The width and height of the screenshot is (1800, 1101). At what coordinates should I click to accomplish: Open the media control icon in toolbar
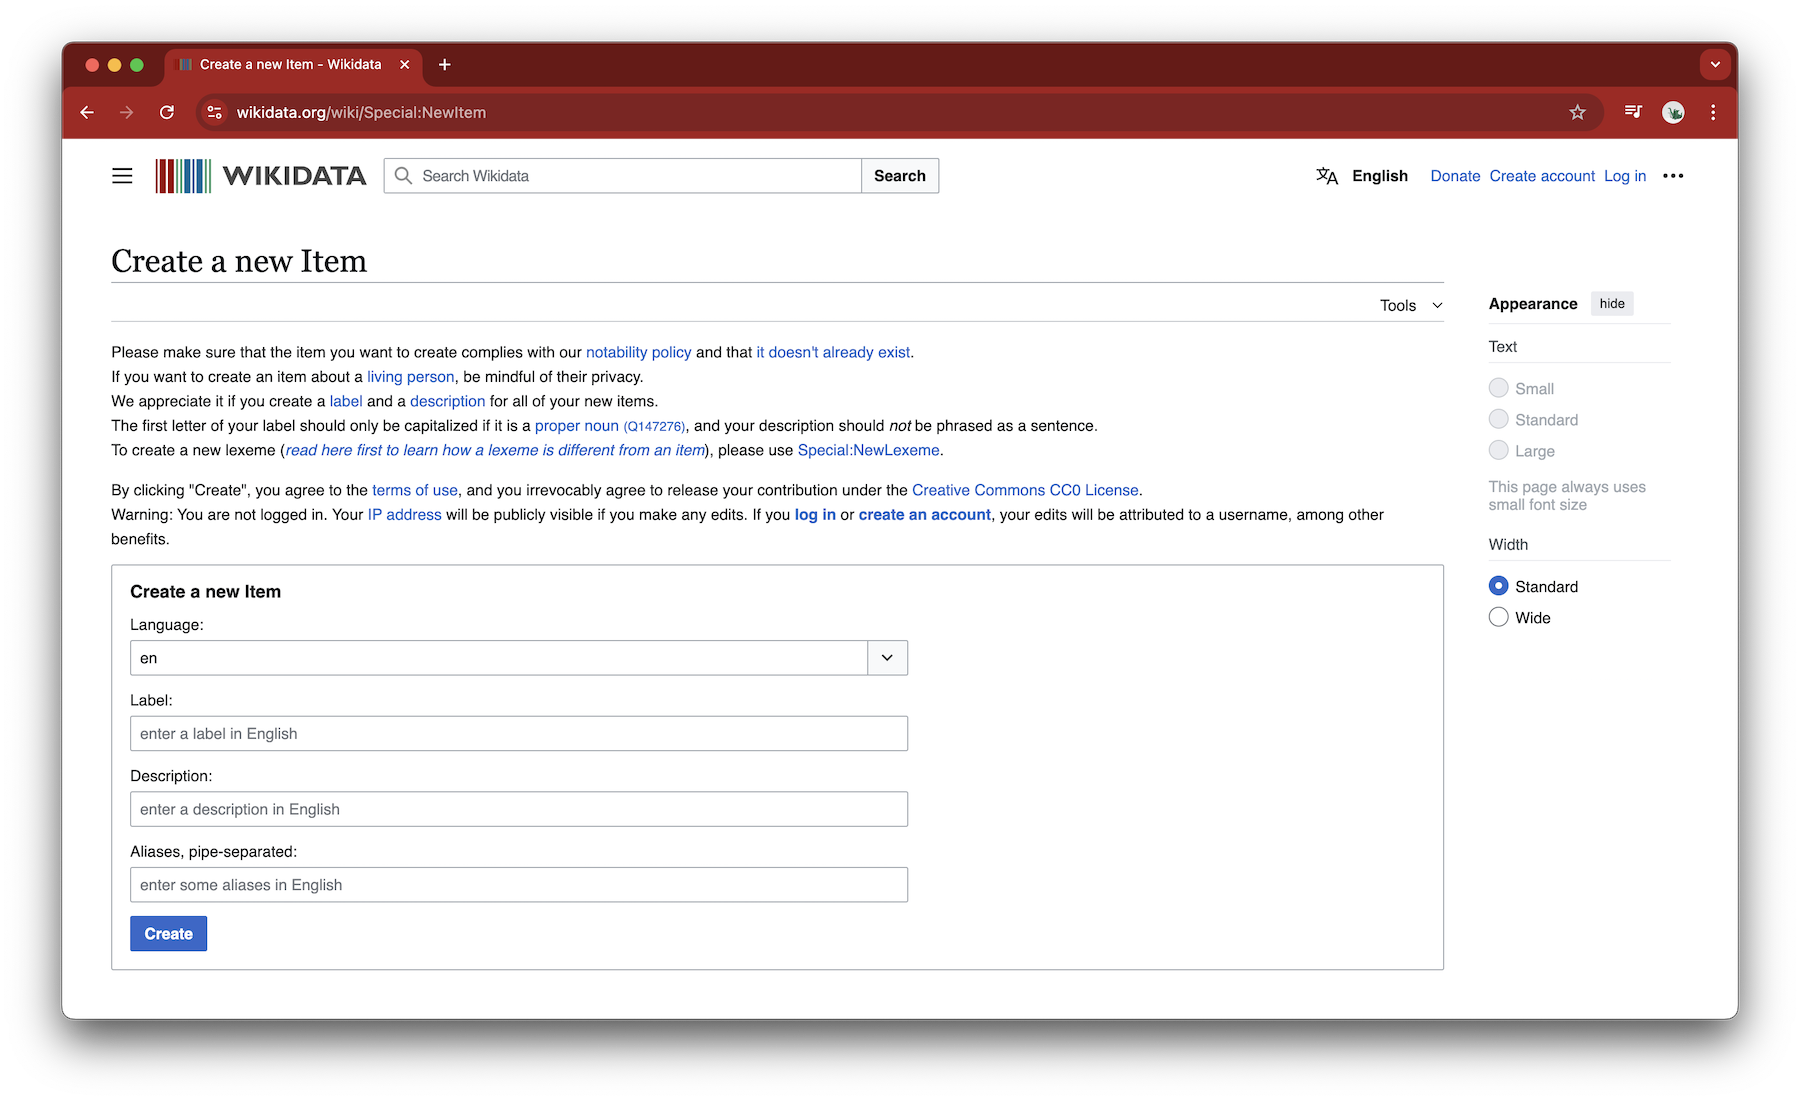[1633, 112]
